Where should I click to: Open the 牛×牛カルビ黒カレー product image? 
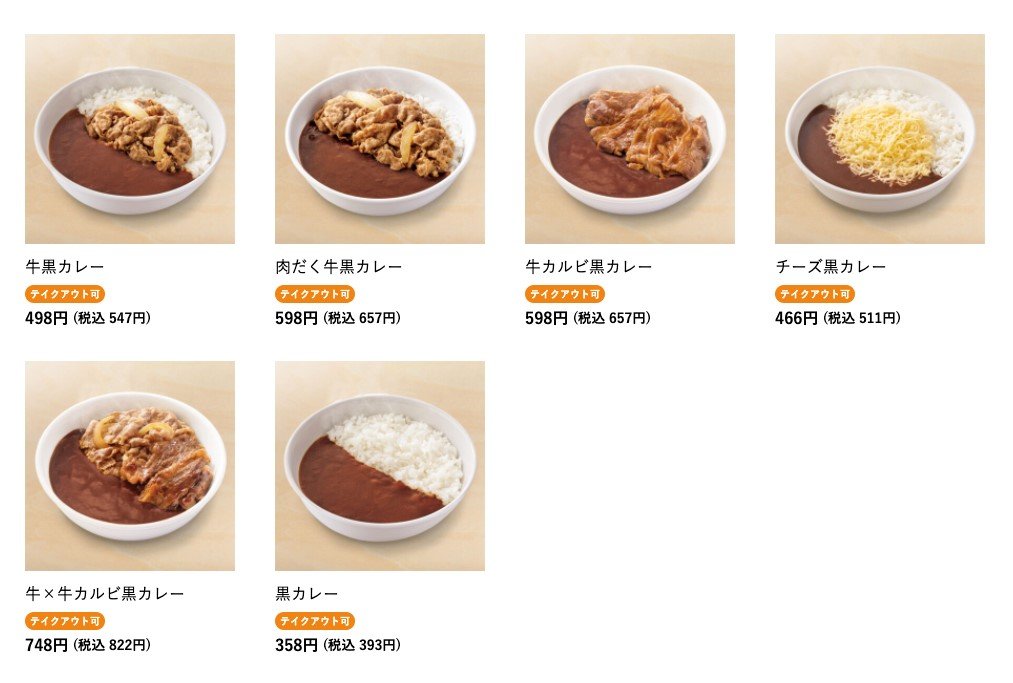(130, 466)
